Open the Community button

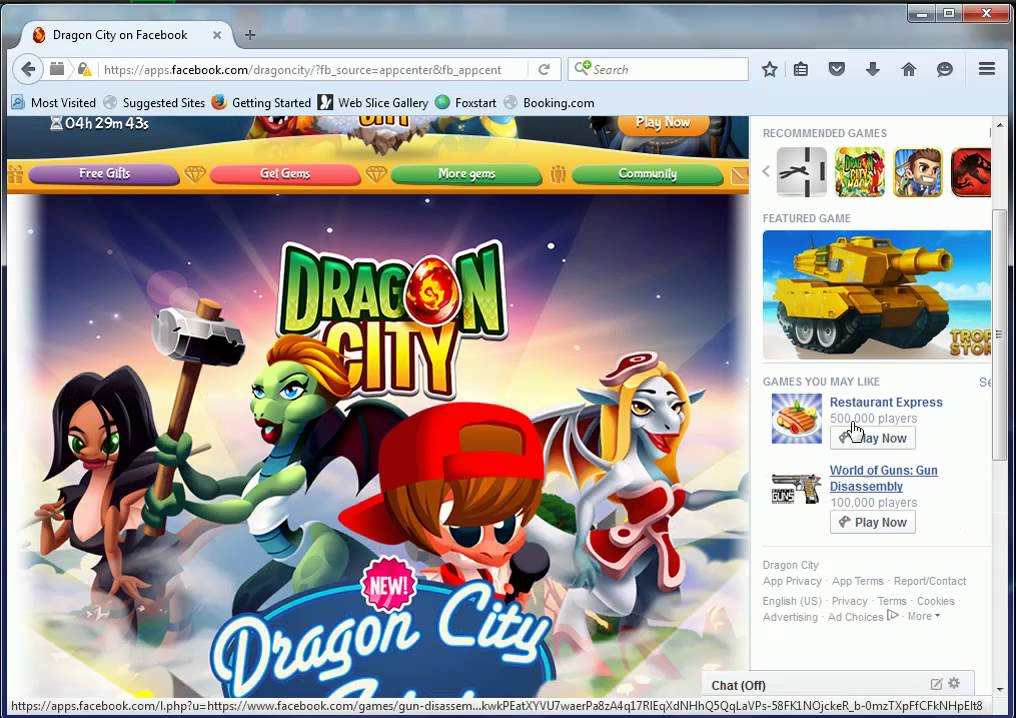coord(647,174)
